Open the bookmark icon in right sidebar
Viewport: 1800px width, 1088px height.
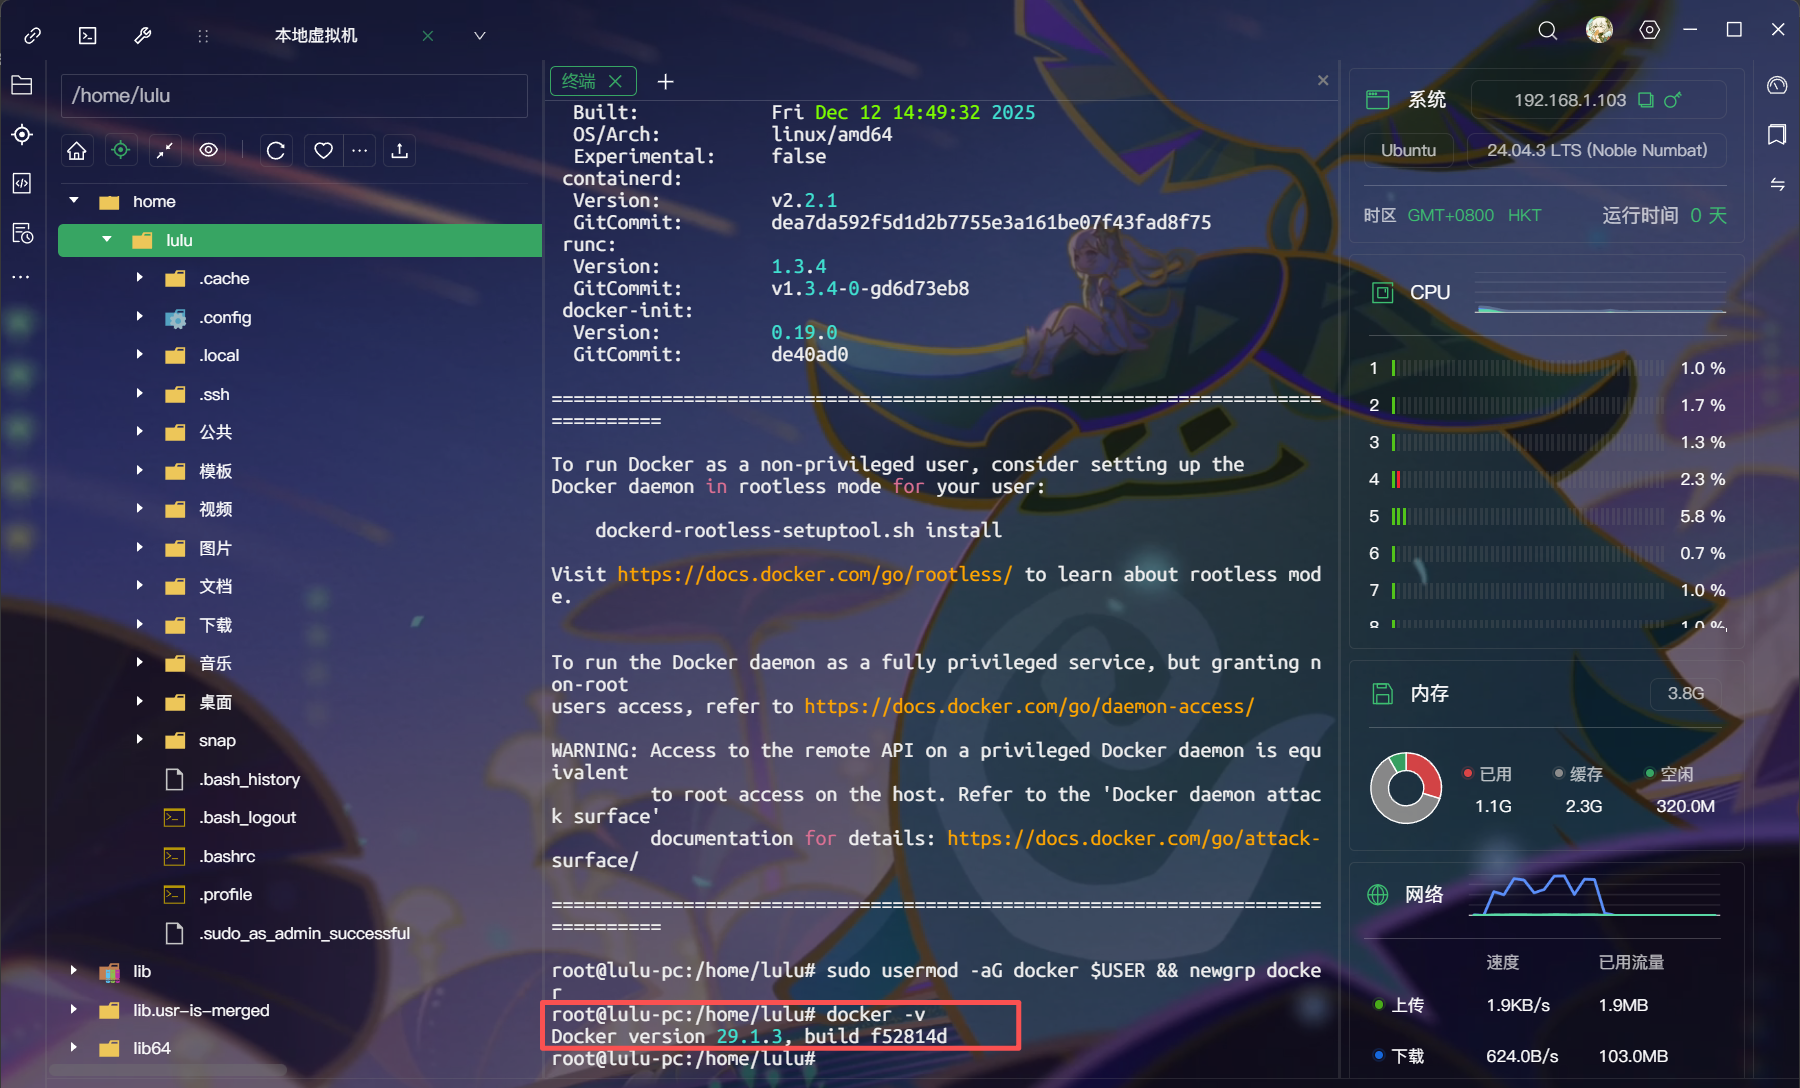tap(1777, 135)
